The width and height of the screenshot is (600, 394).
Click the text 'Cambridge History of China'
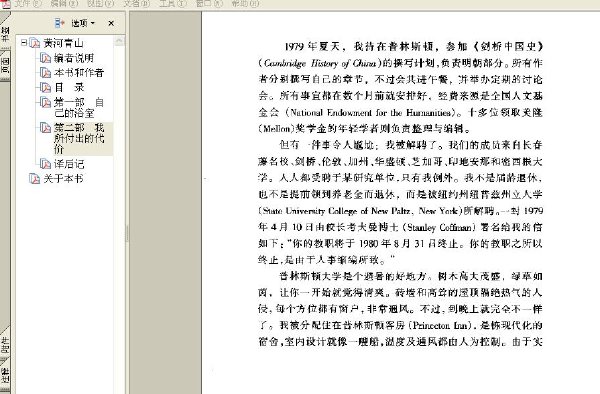[320, 63]
